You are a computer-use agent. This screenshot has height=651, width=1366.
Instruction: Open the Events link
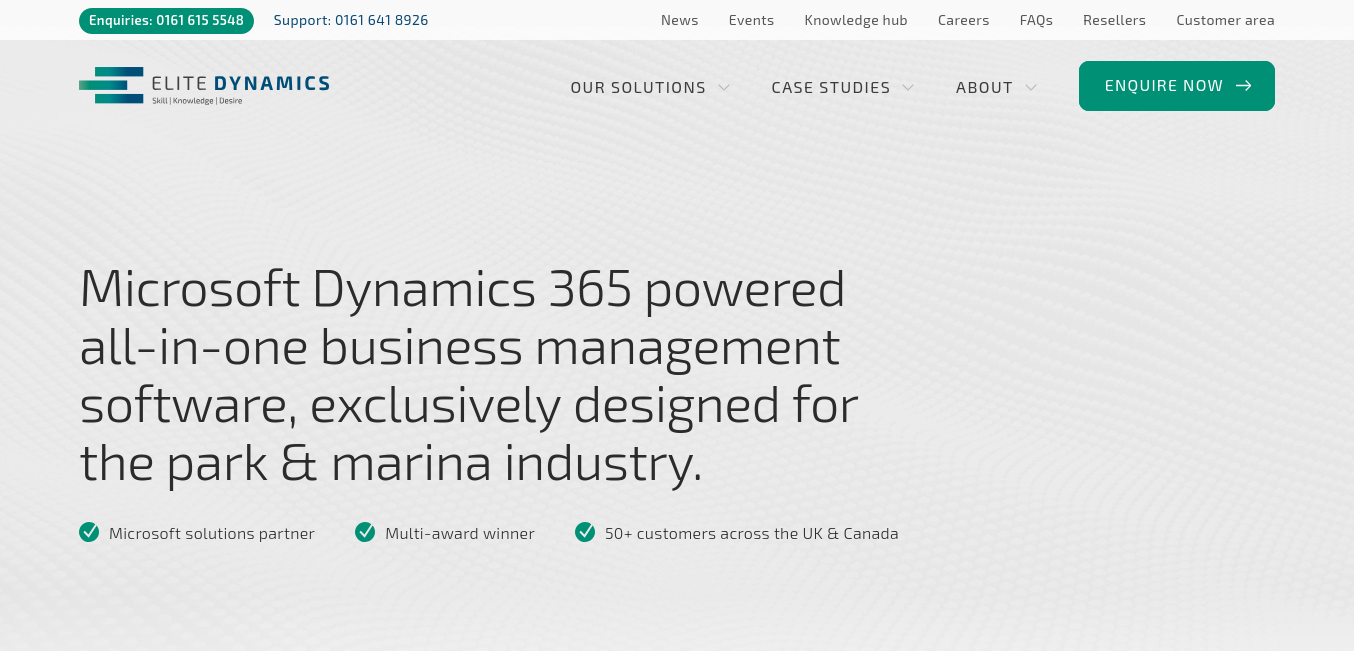click(751, 20)
